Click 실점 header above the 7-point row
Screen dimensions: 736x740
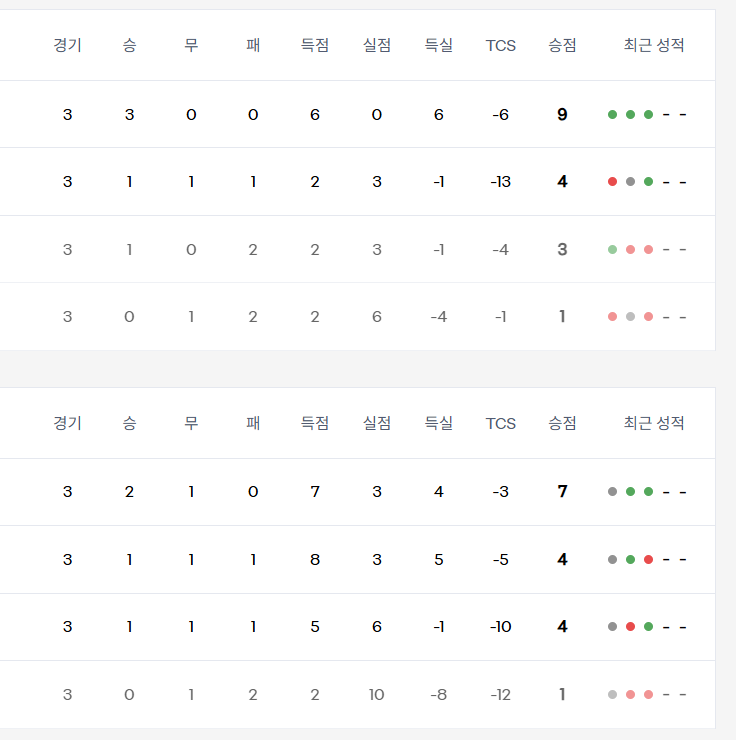coord(376,423)
